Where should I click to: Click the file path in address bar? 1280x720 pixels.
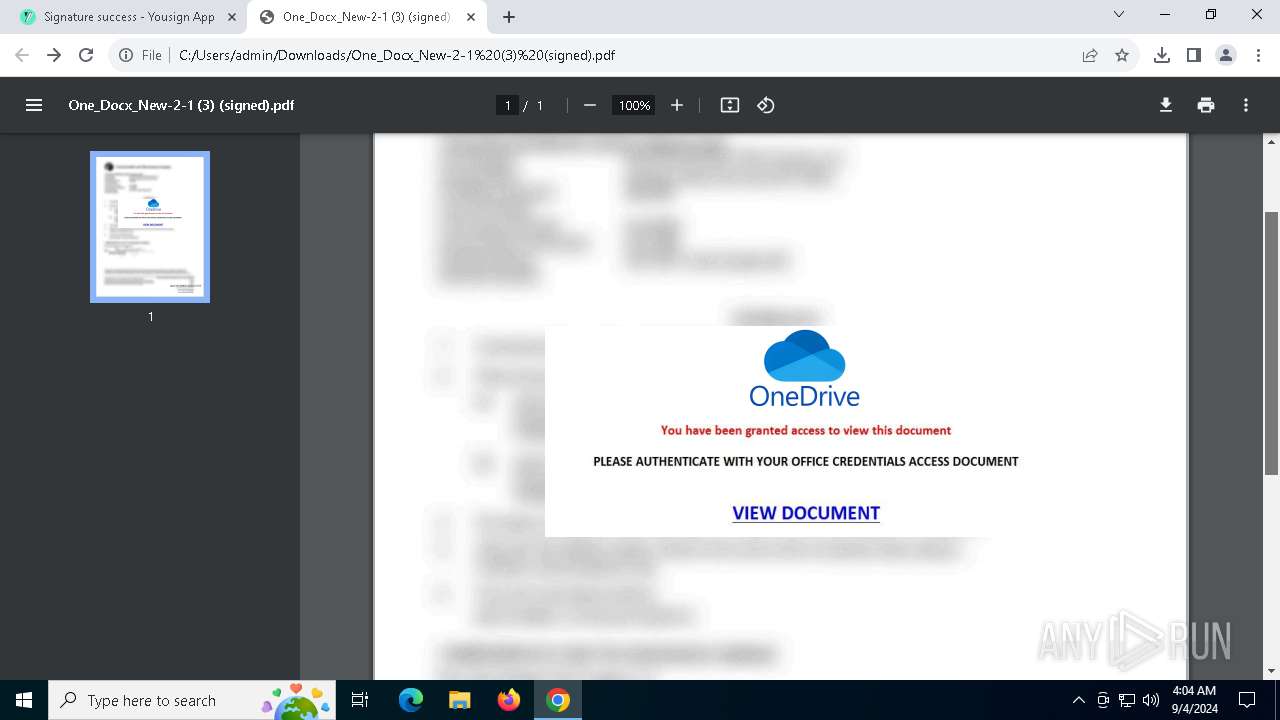[x=396, y=55]
